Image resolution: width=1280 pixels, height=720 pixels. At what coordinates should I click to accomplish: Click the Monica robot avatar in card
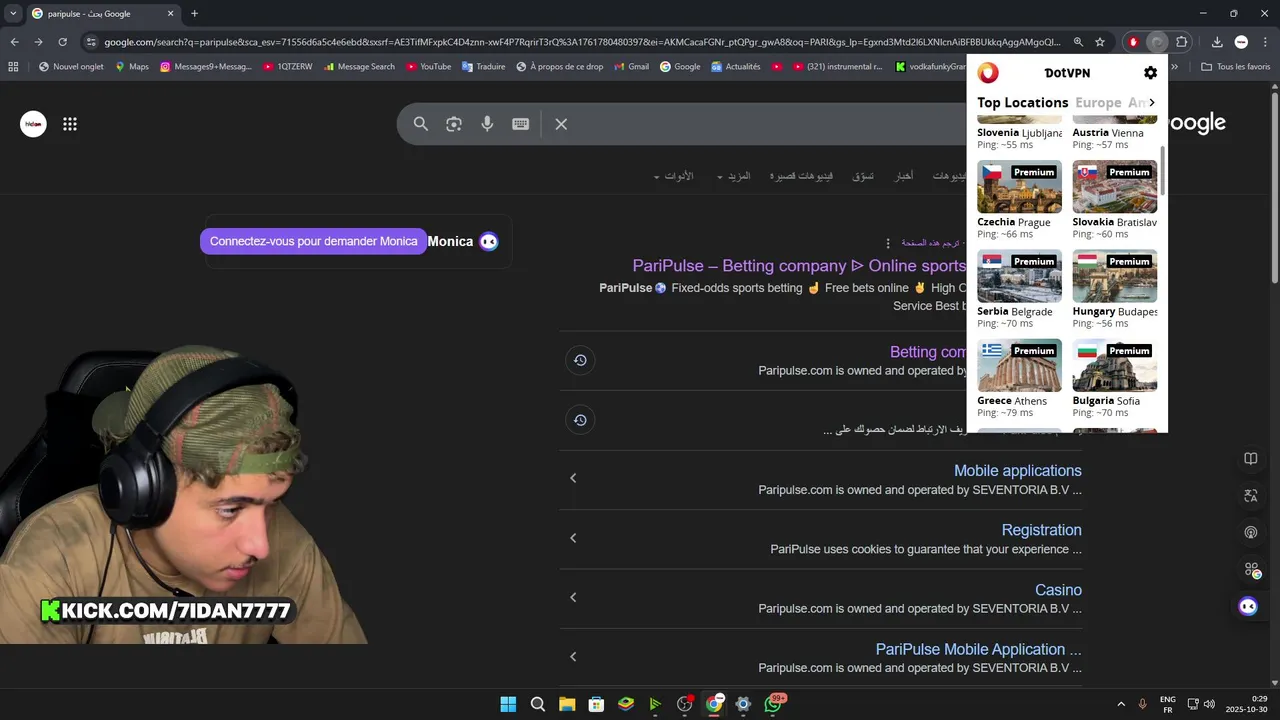pyautogui.click(x=489, y=241)
